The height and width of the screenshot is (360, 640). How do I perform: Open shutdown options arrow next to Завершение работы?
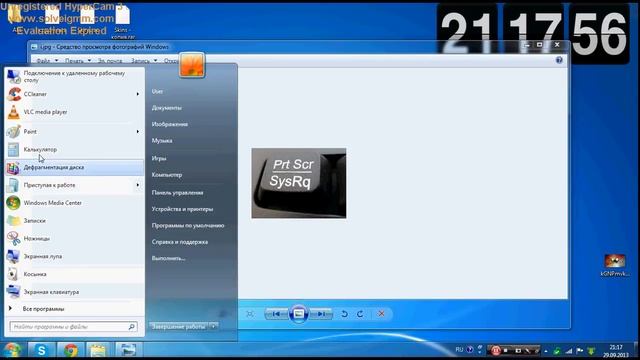pyautogui.click(x=213, y=327)
